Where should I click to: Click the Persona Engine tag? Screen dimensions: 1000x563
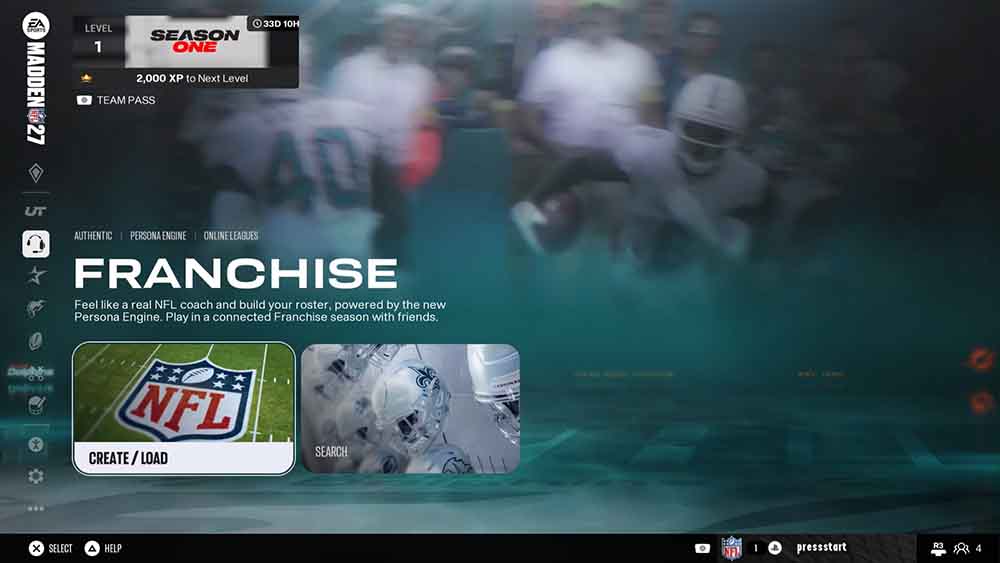pos(158,236)
